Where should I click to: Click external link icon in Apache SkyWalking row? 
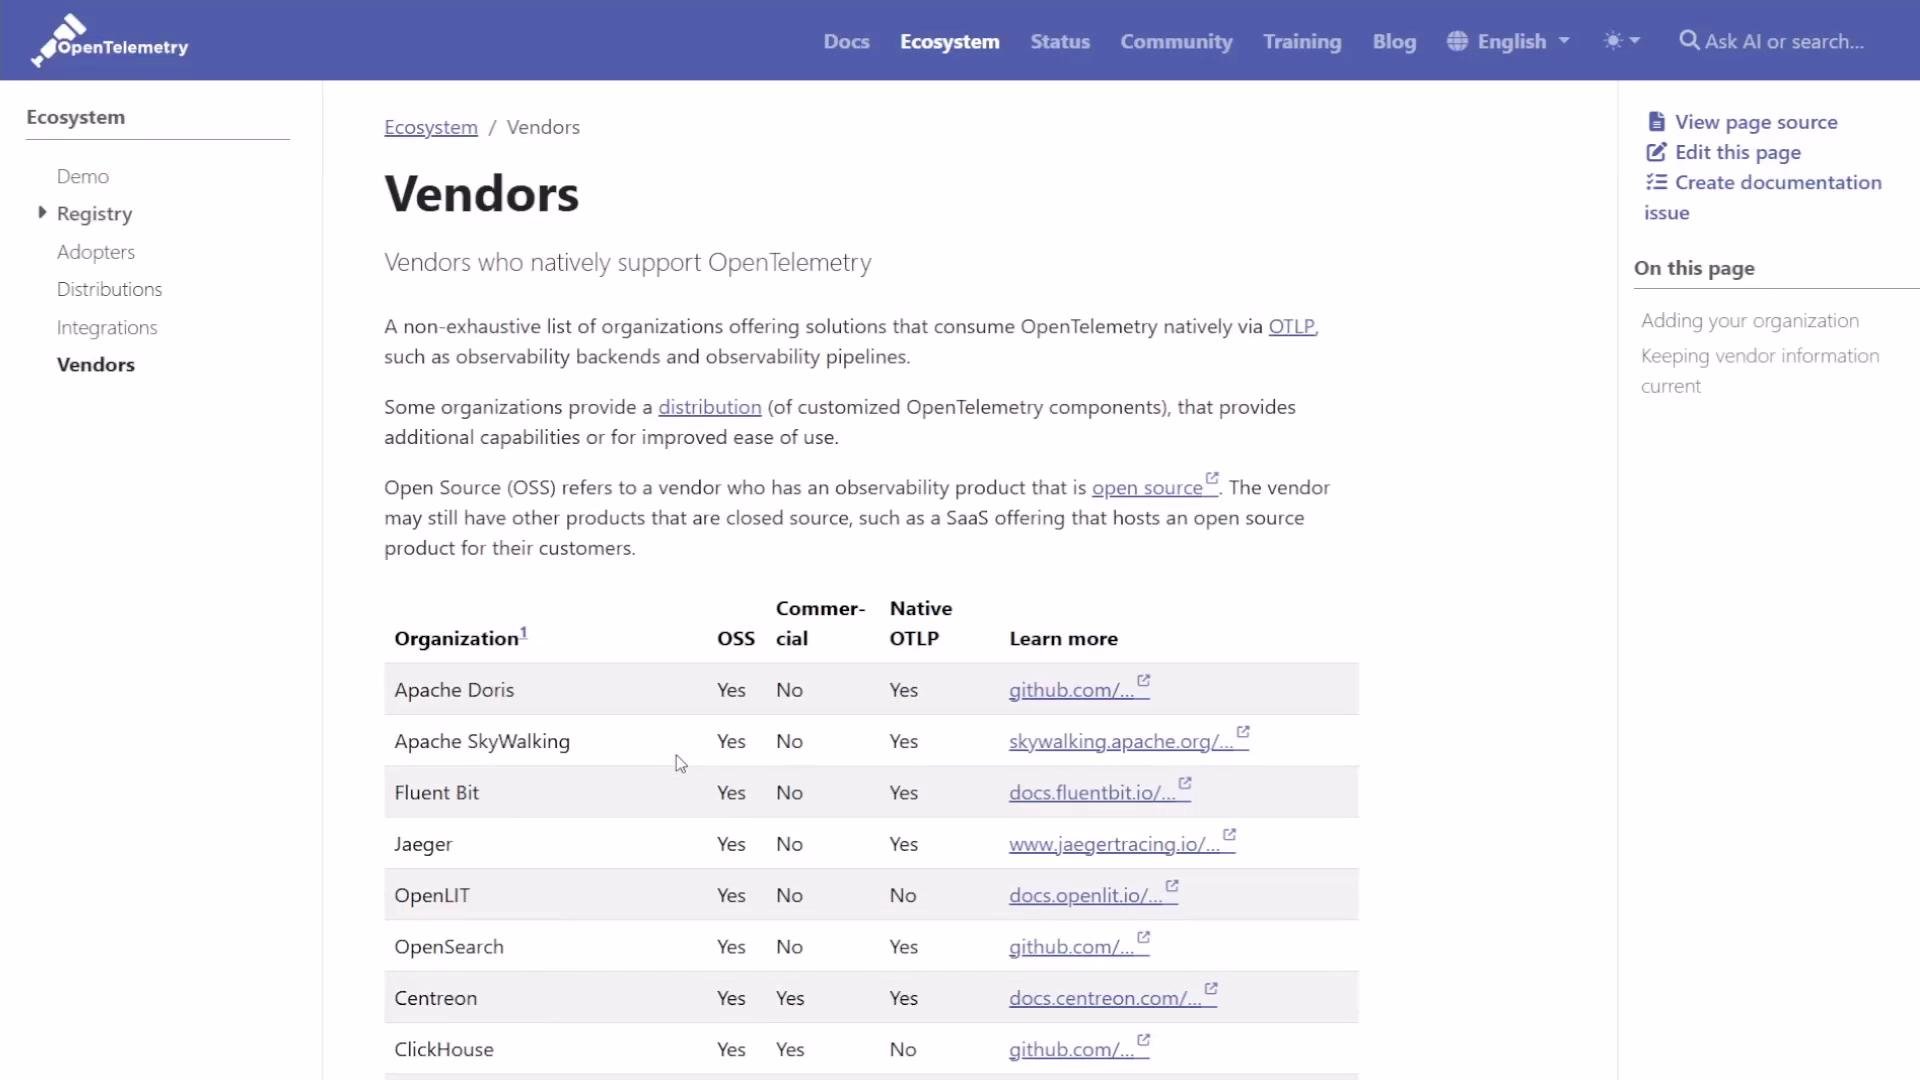[x=1243, y=732]
